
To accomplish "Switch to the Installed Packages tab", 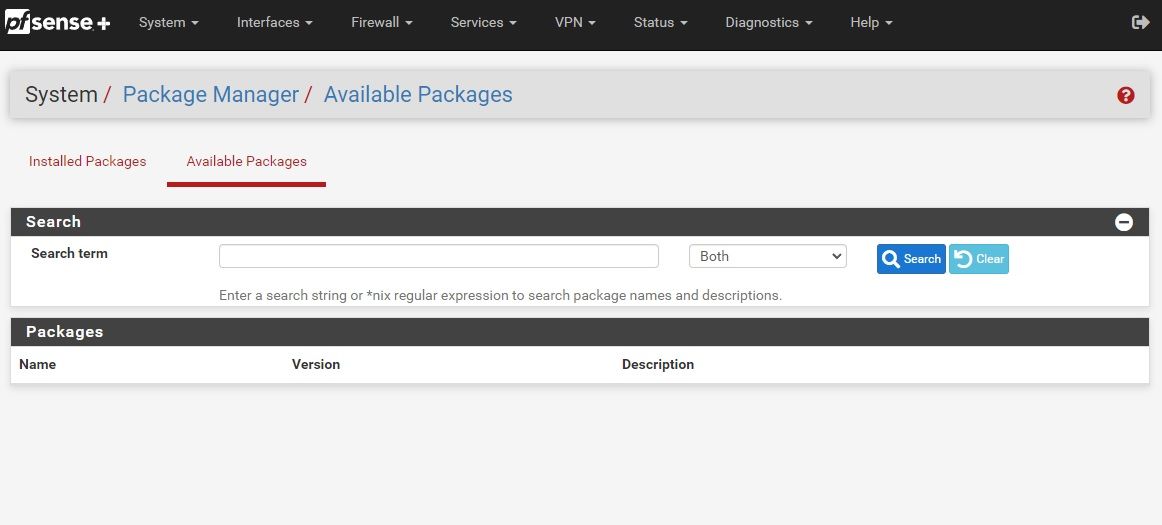I will (87, 161).
